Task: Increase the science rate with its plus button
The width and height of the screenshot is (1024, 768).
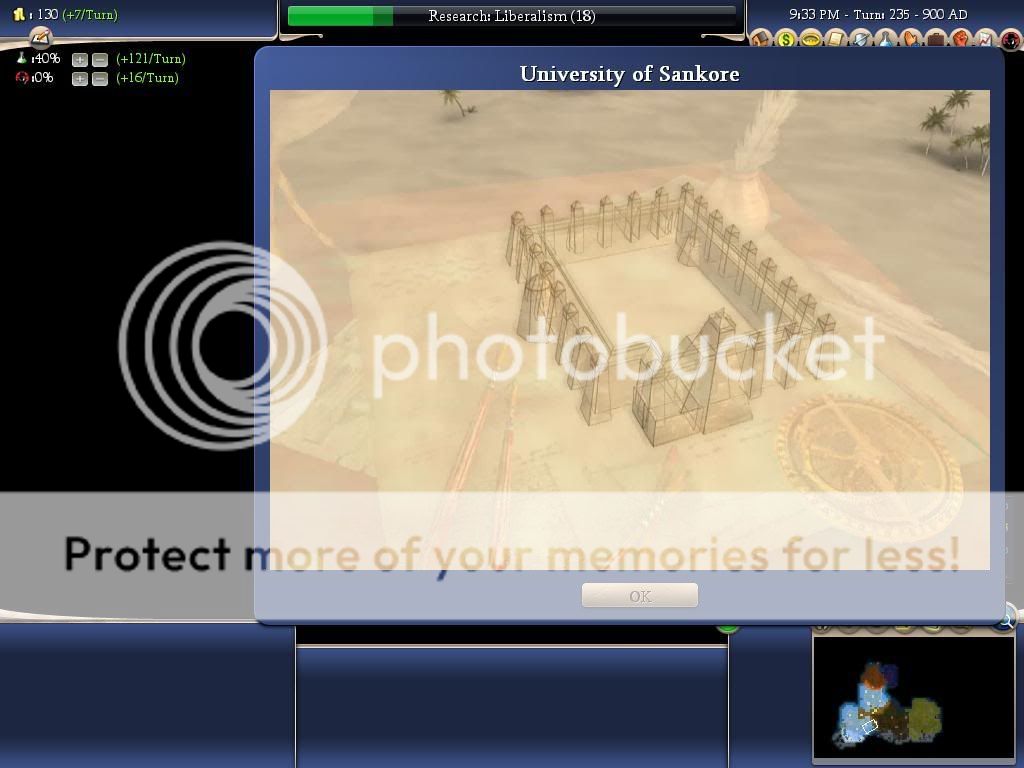Action: click(x=79, y=58)
